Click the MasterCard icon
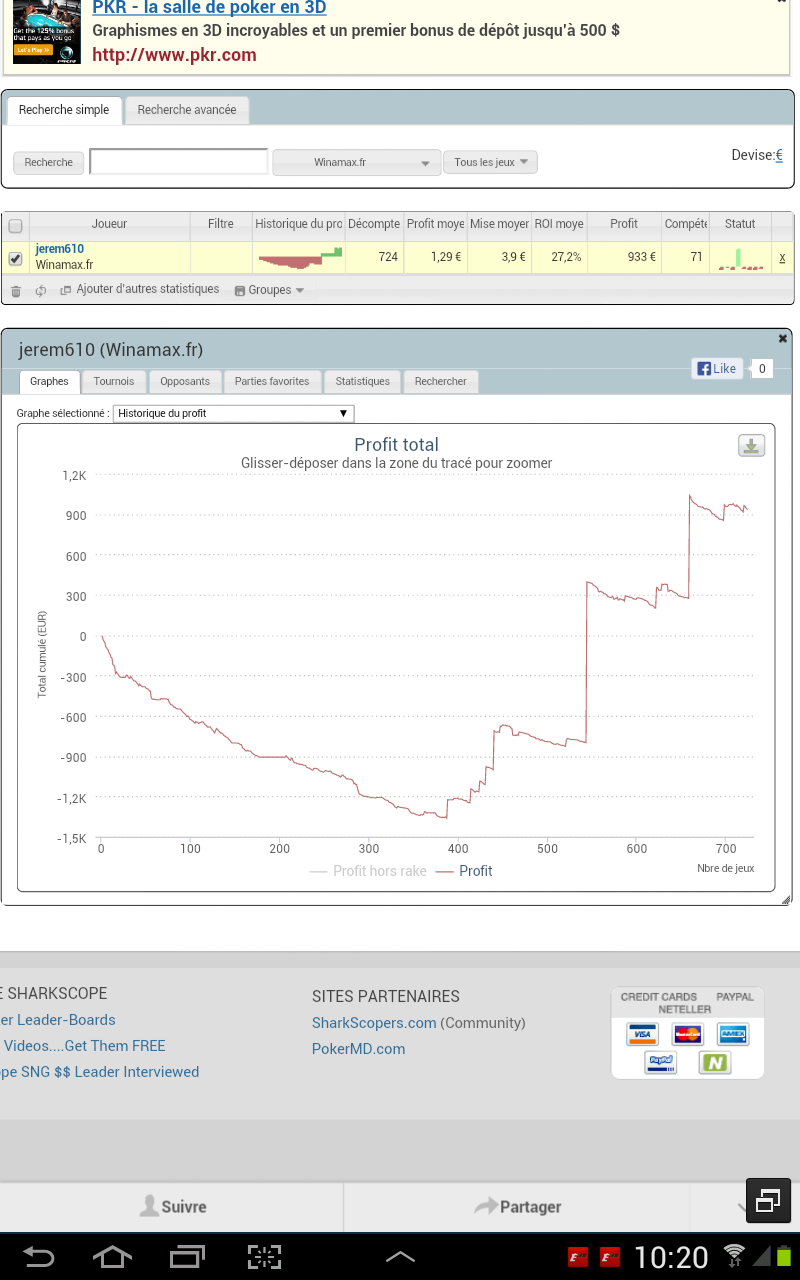800x1280 pixels. tap(687, 1034)
